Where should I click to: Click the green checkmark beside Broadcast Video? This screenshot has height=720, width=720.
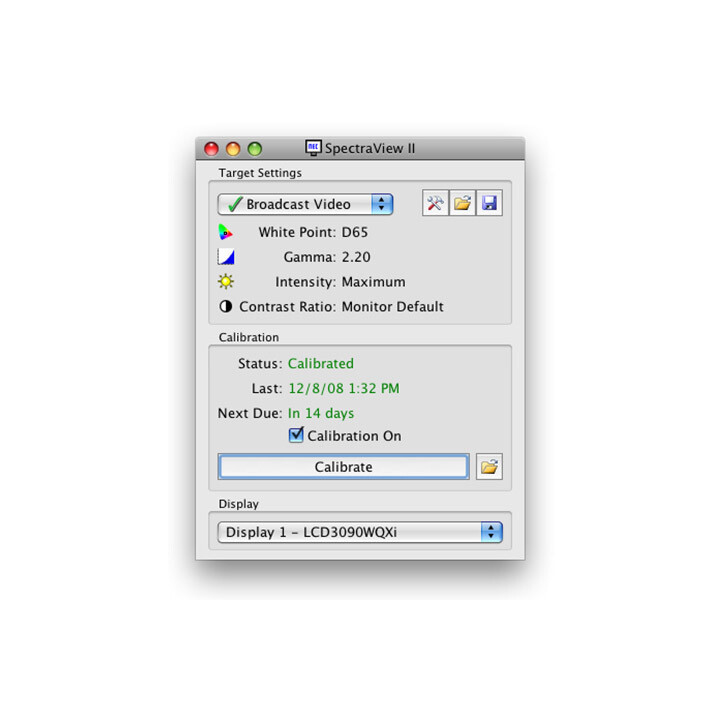tap(235, 204)
